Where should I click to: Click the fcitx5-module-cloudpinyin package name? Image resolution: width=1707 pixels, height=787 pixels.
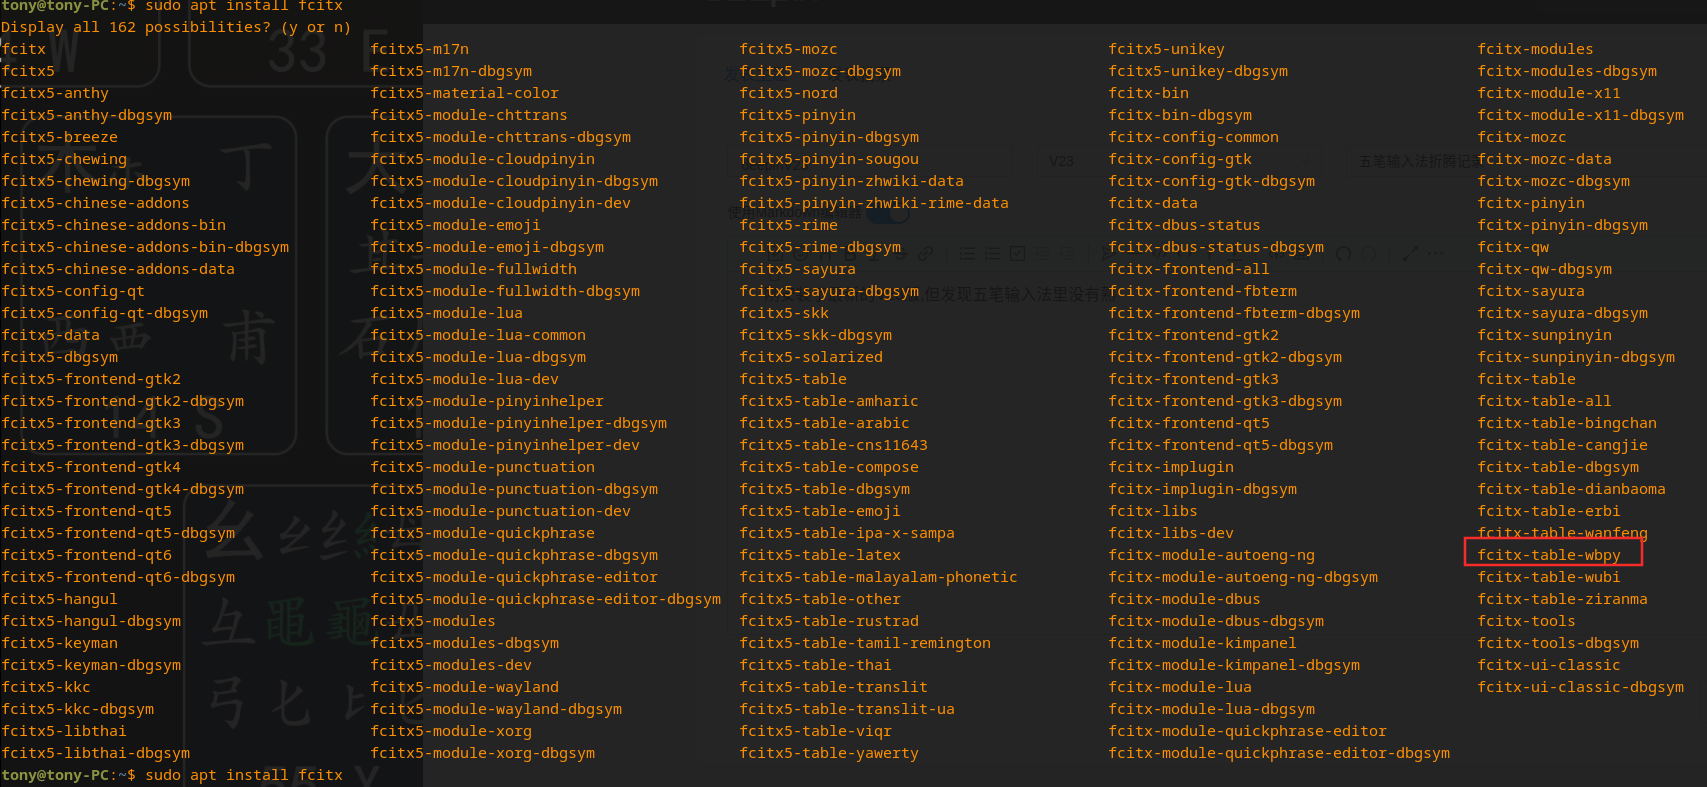click(482, 159)
